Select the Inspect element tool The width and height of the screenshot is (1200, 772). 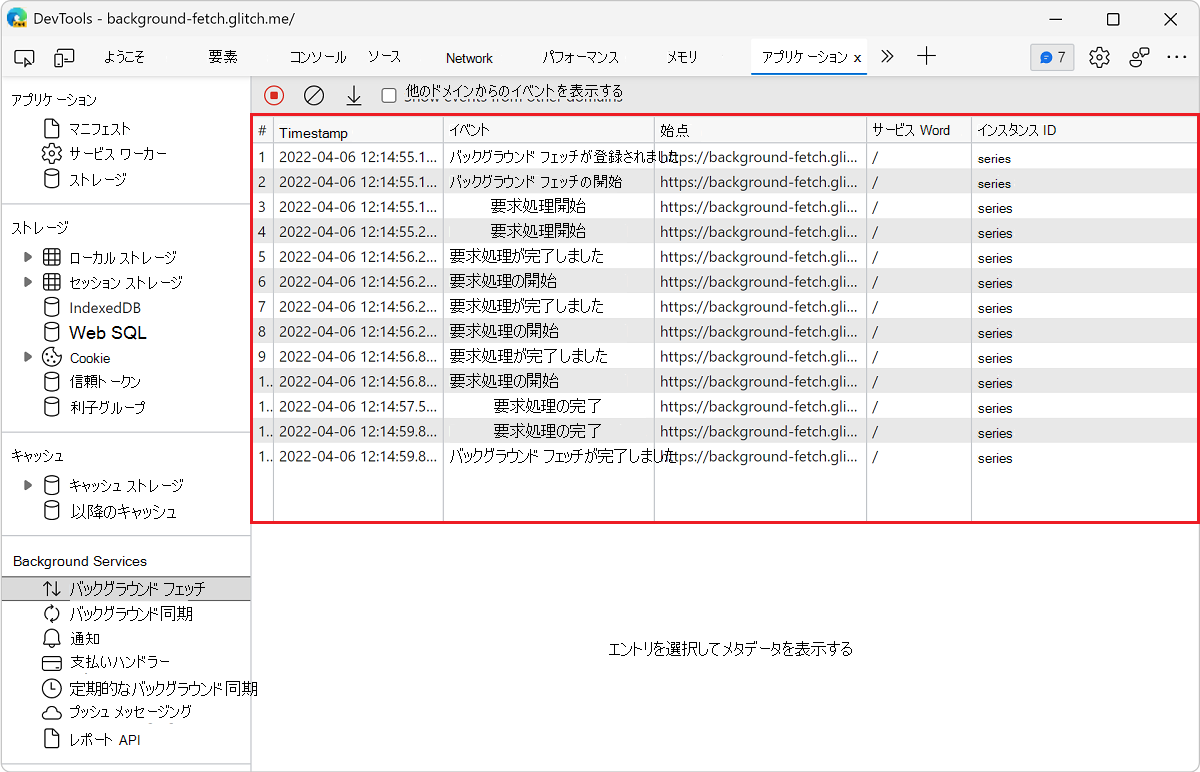[x=25, y=57]
